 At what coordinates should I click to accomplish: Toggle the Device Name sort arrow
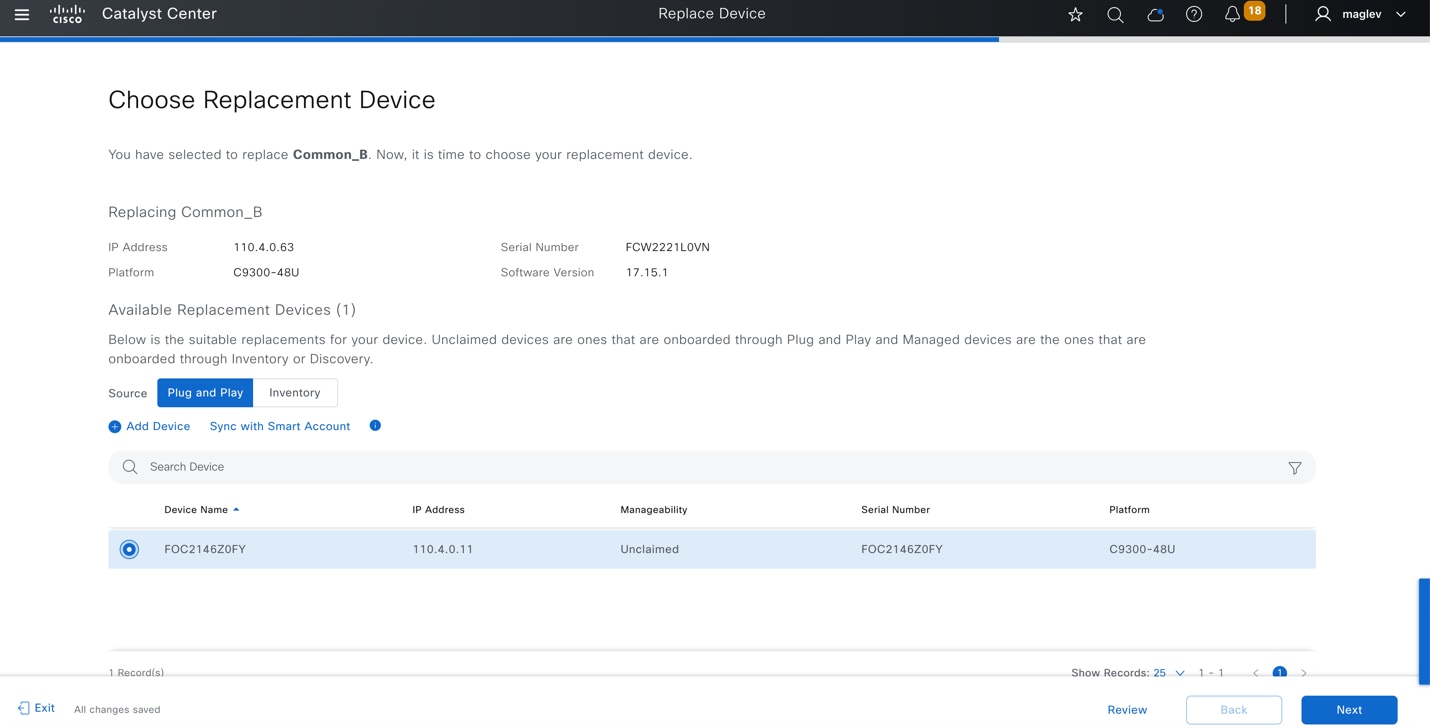pos(237,508)
